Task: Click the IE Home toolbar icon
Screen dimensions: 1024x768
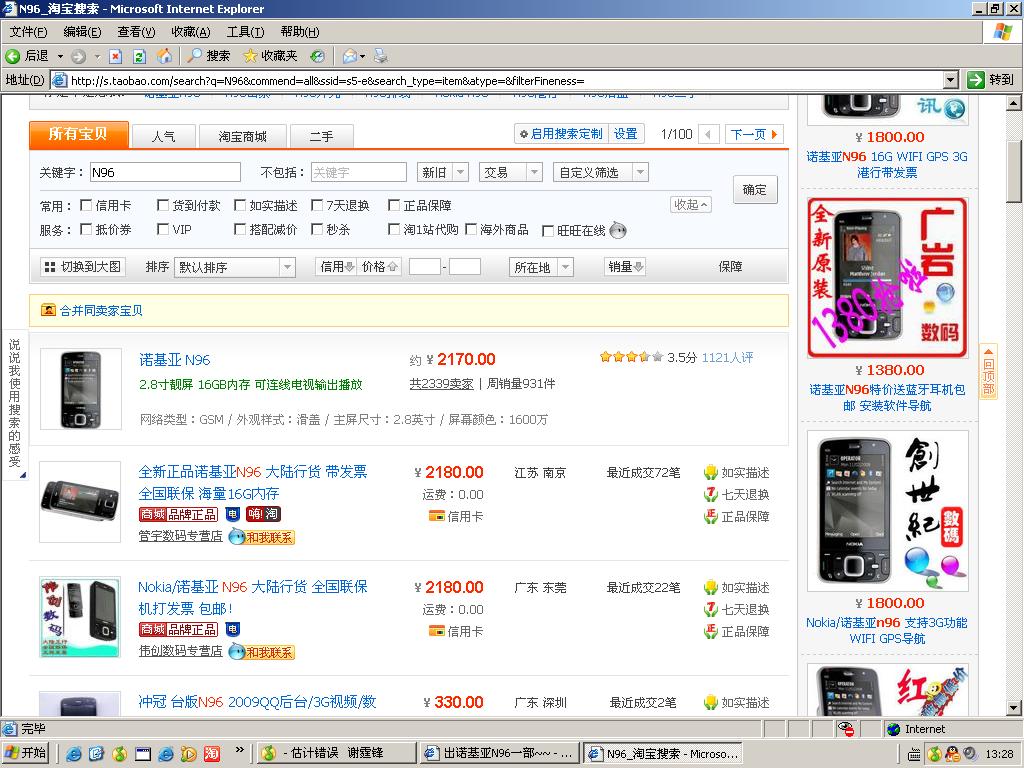Action: tap(164, 56)
